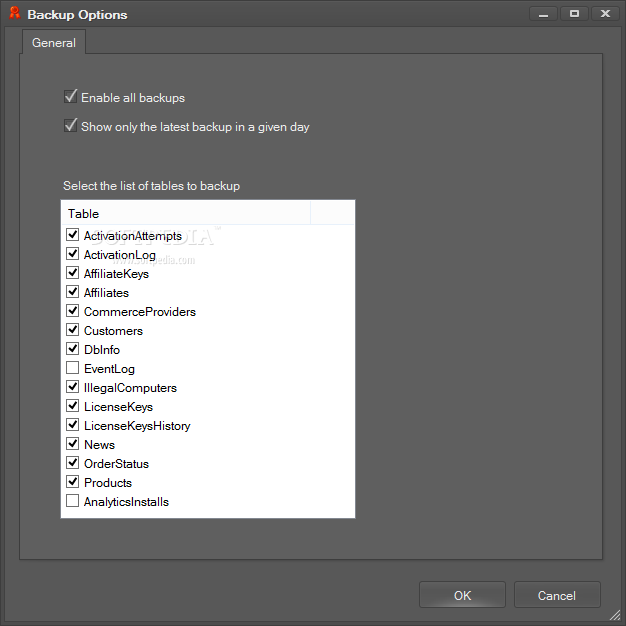Viewport: 626px width, 626px height.
Task: Uncheck the Affiliates table checkbox
Action: coord(72,292)
